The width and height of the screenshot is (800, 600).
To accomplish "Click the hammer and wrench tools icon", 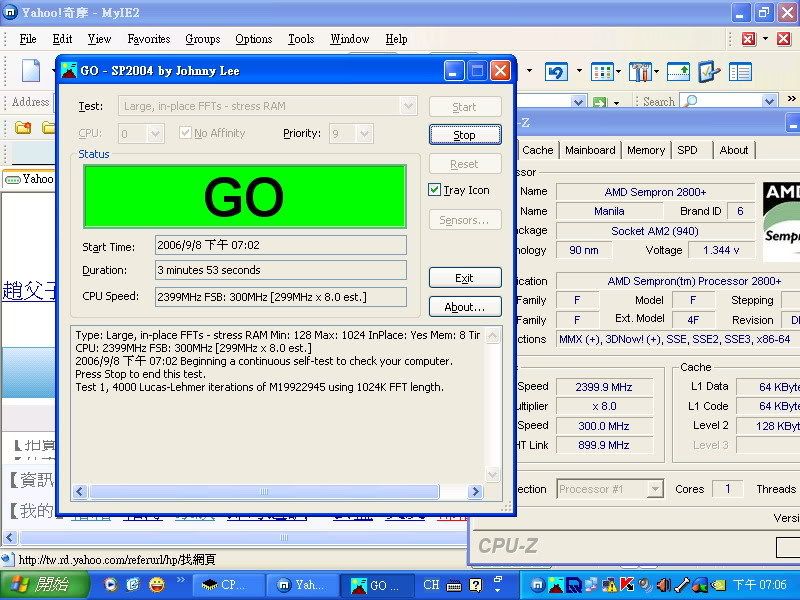I will [640, 72].
